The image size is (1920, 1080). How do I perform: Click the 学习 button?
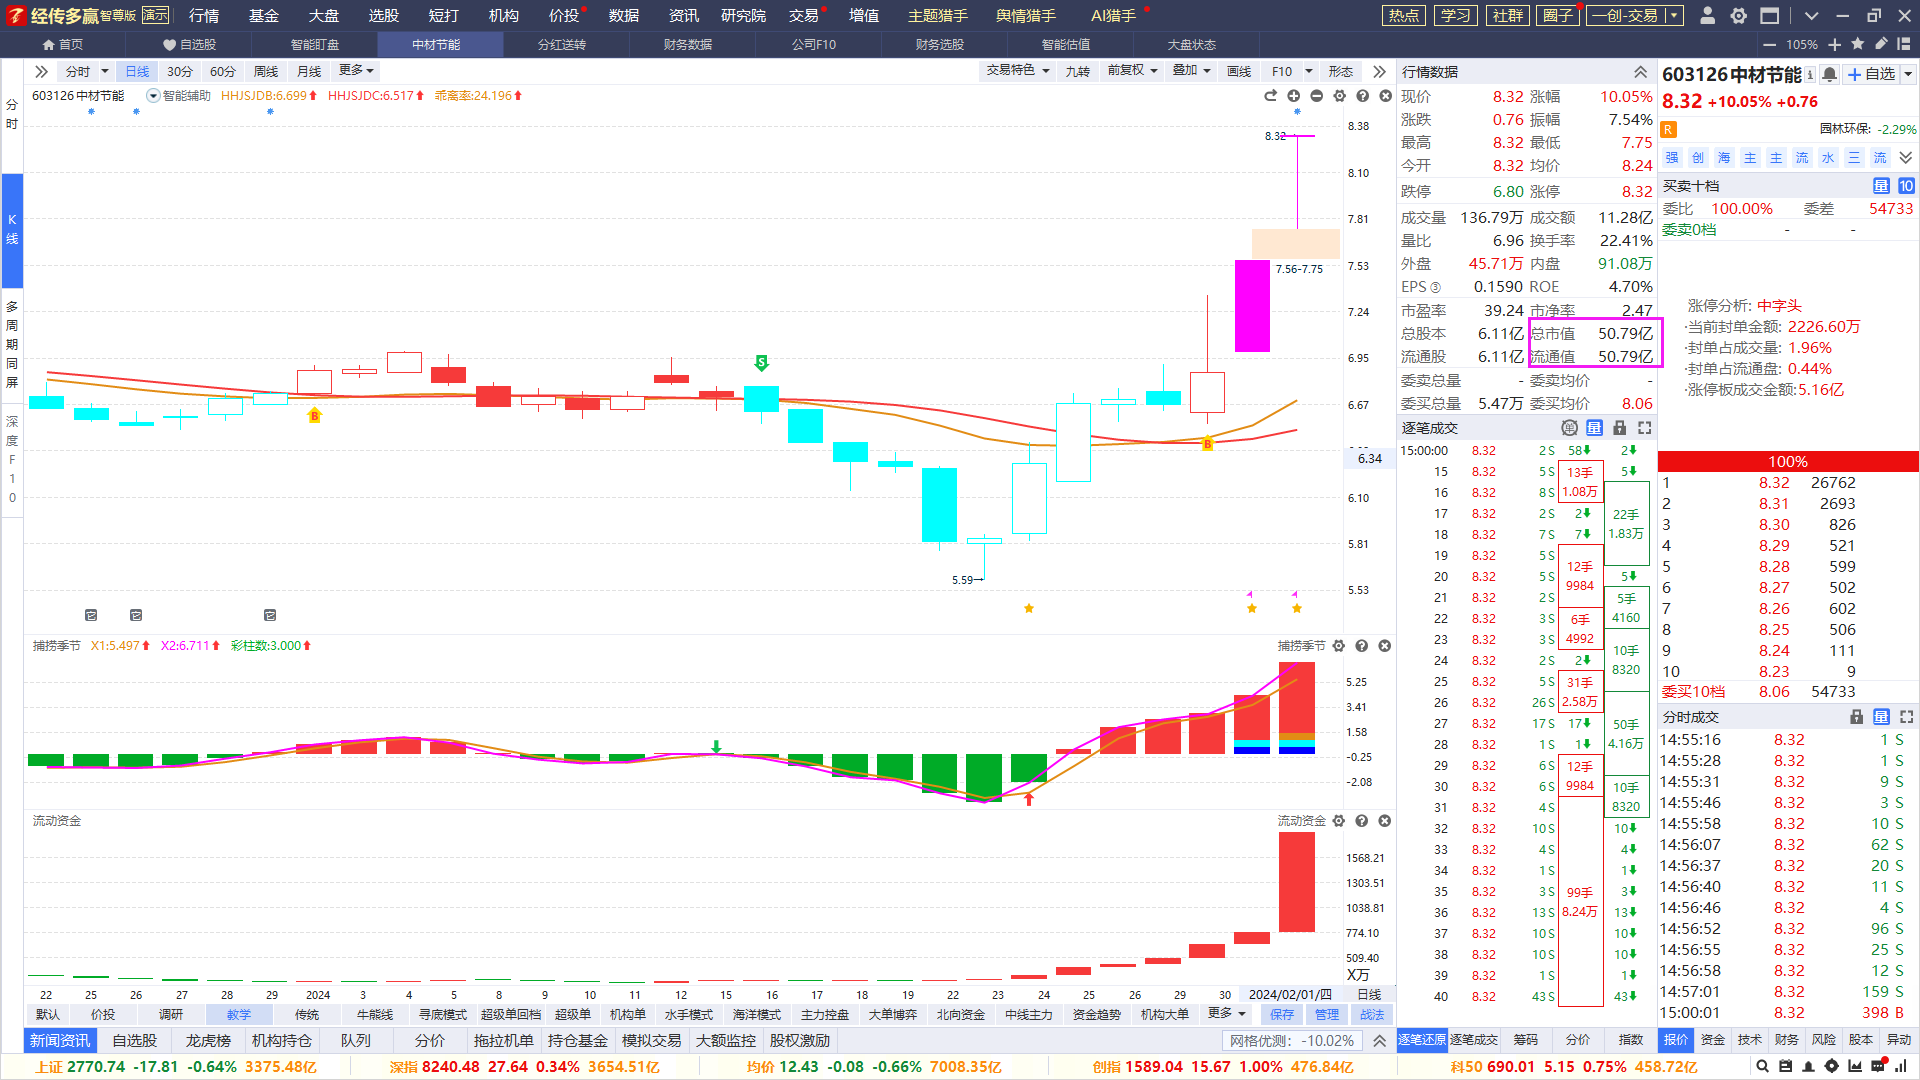coord(1456,15)
